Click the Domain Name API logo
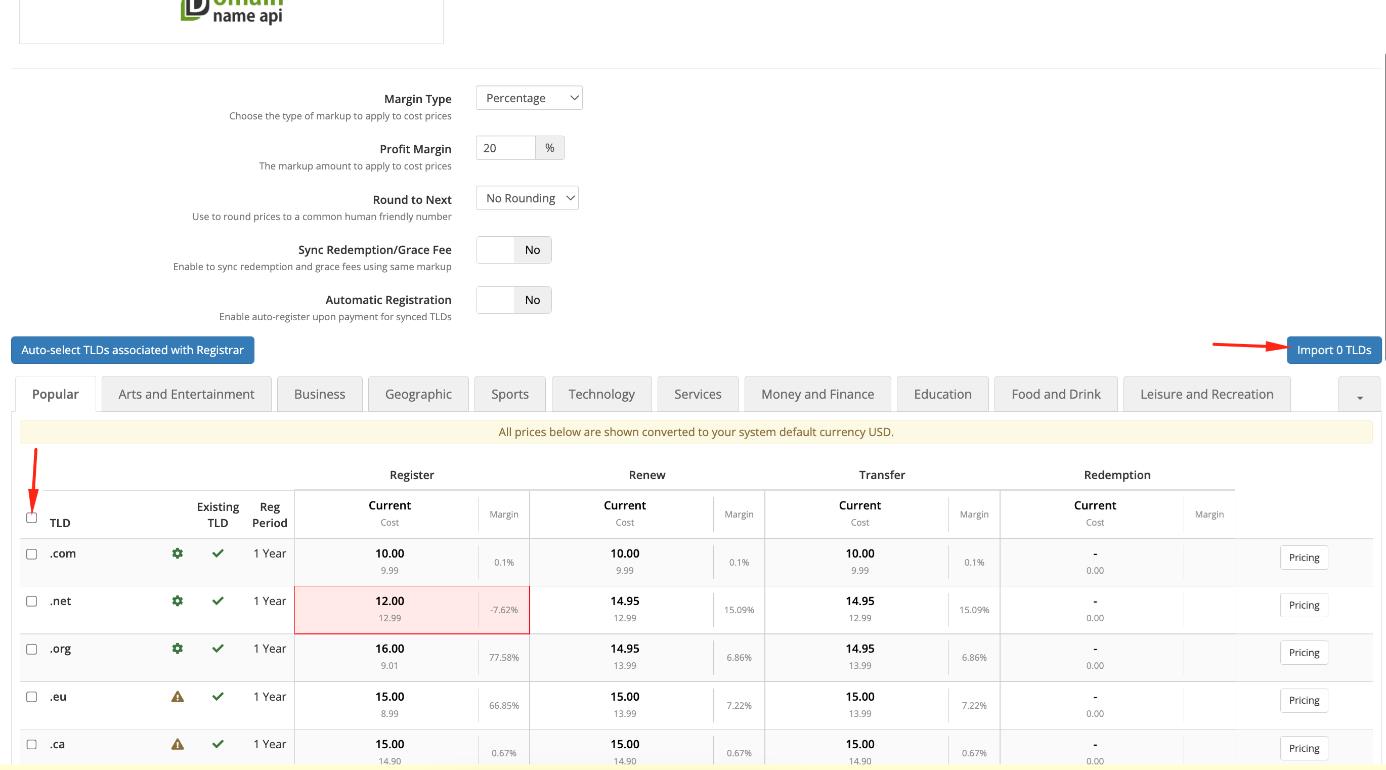1386x770 pixels. click(232, 12)
